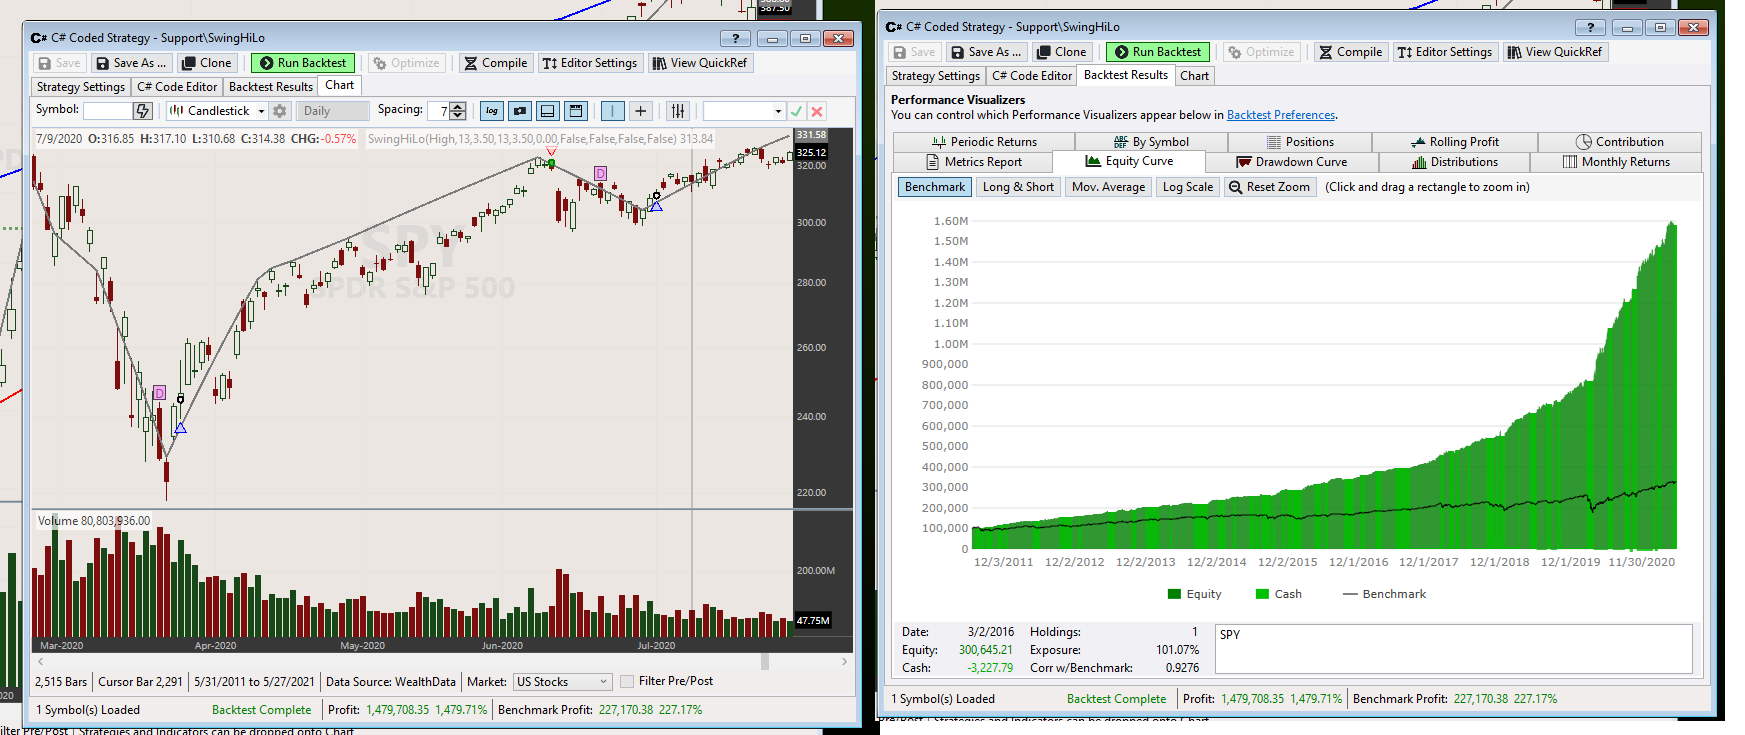Toggle the Benchmark overlay button
The image size is (1745, 735).
click(935, 187)
